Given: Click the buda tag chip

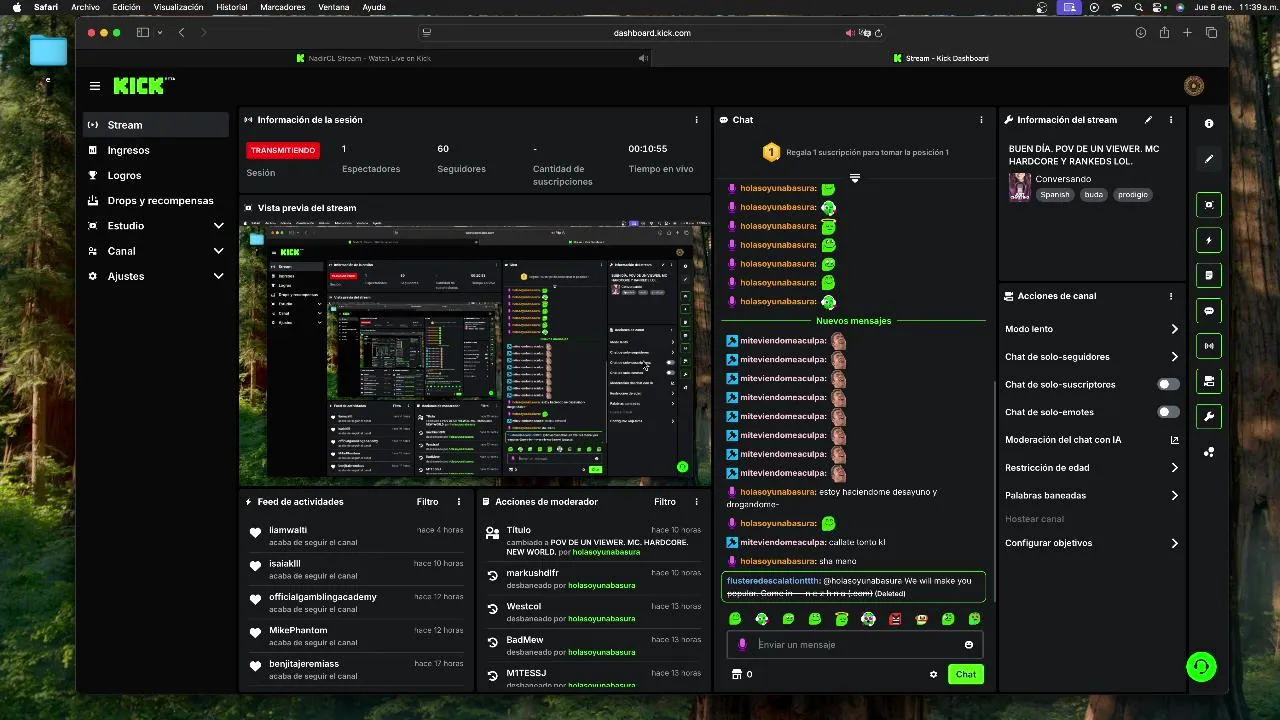Looking at the screenshot, I should click(1093, 195).
